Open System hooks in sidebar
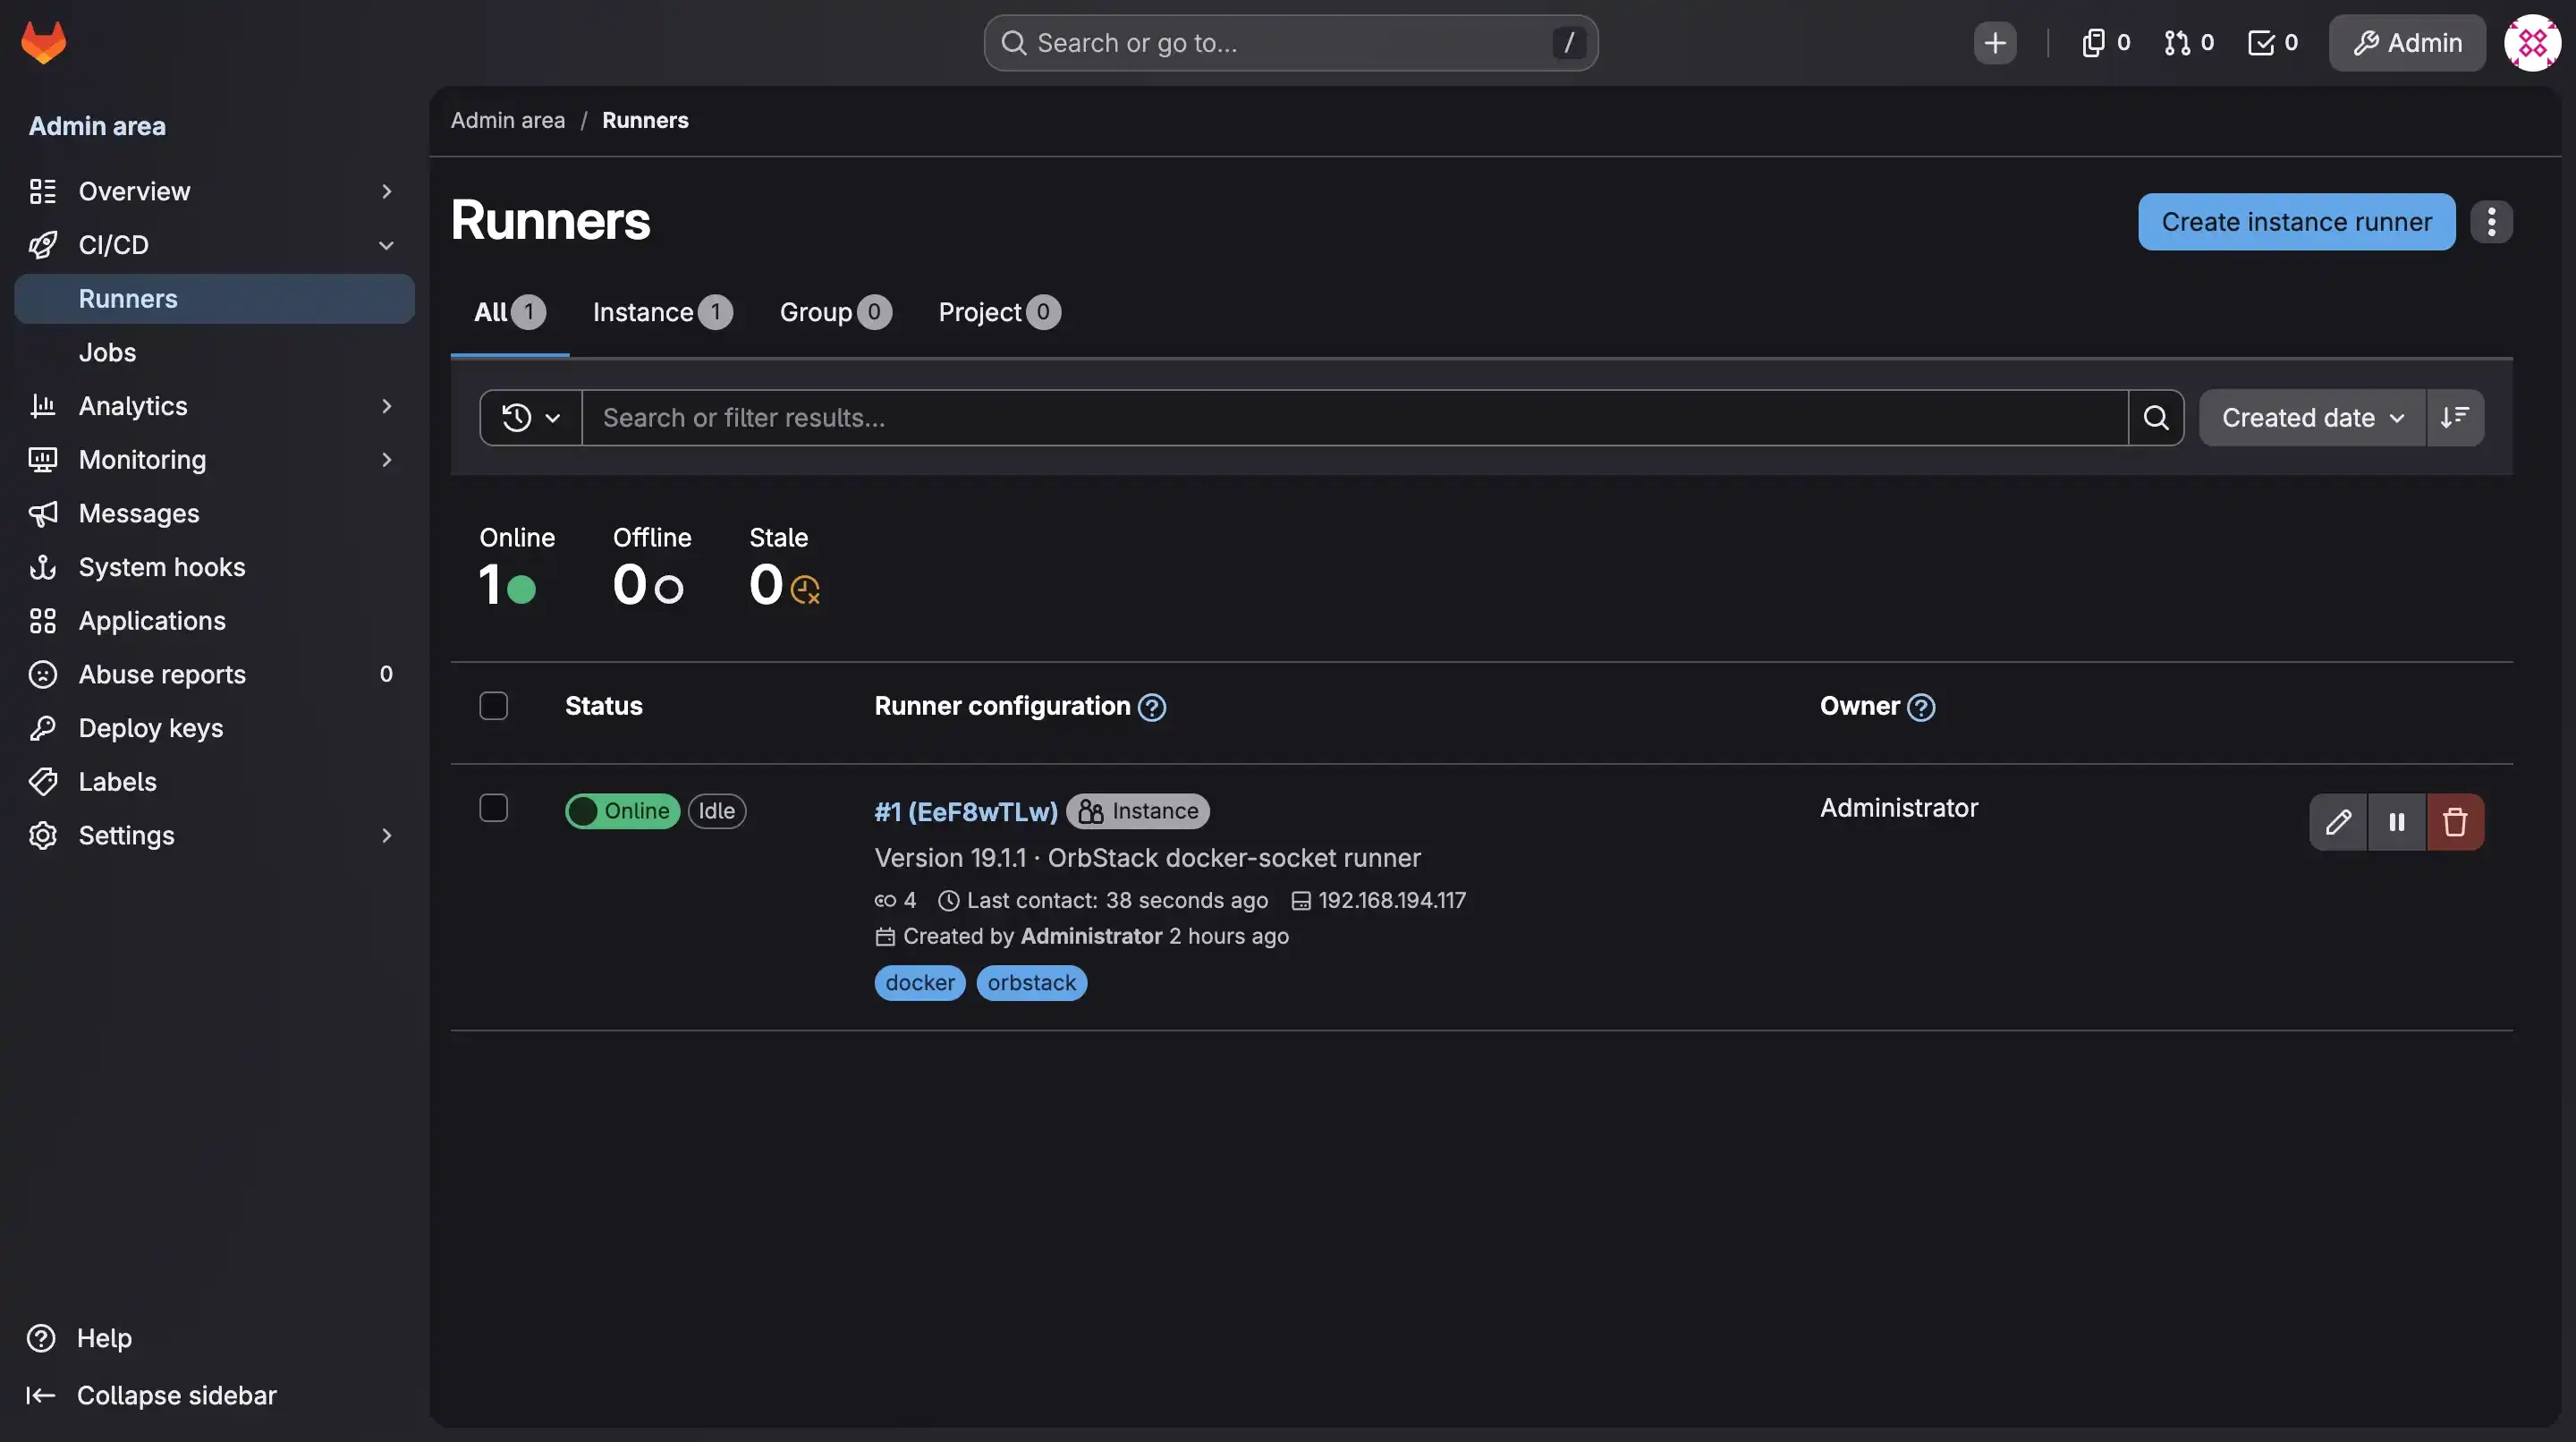2576x1442 pixels. (214, 567)
